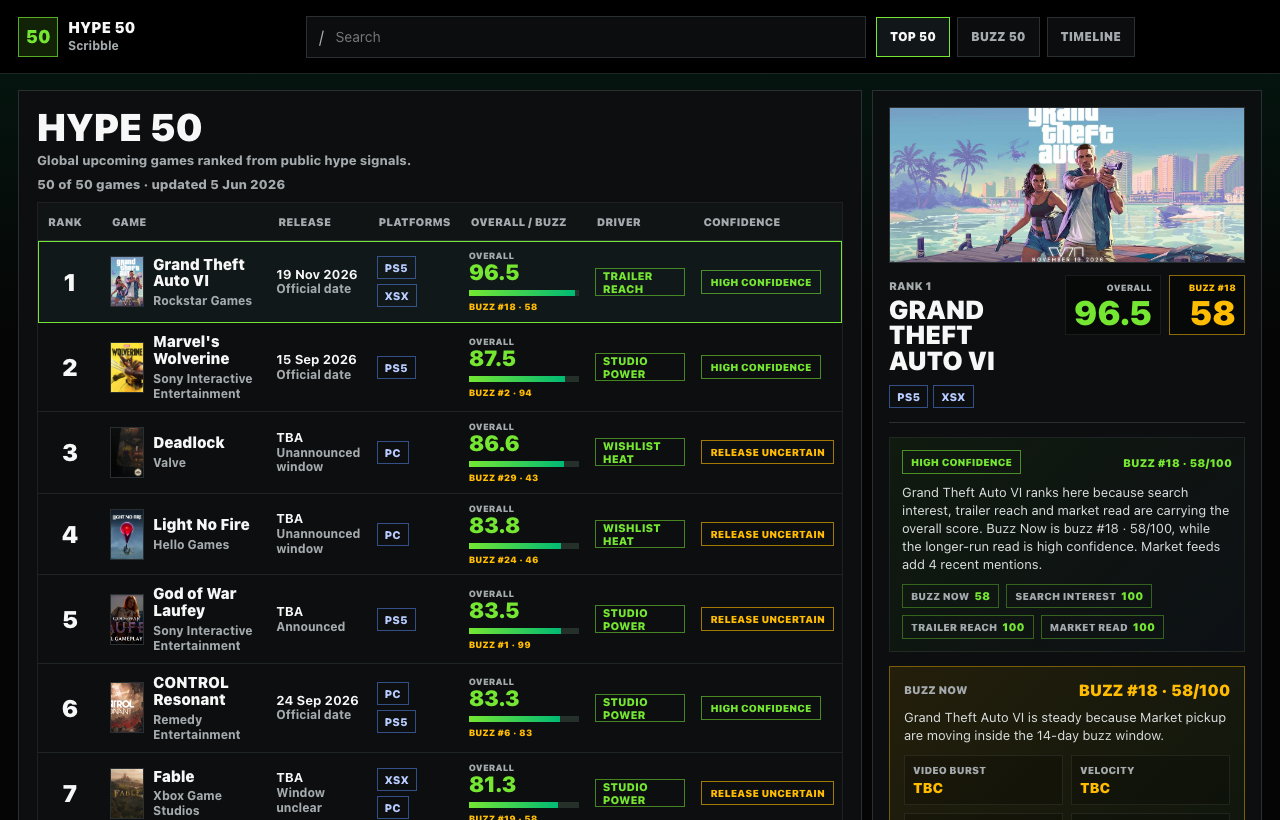Click the XSX badge in detail panel
The height and width of the screenshot is (820, 1280).
click(x=953, y=397)
